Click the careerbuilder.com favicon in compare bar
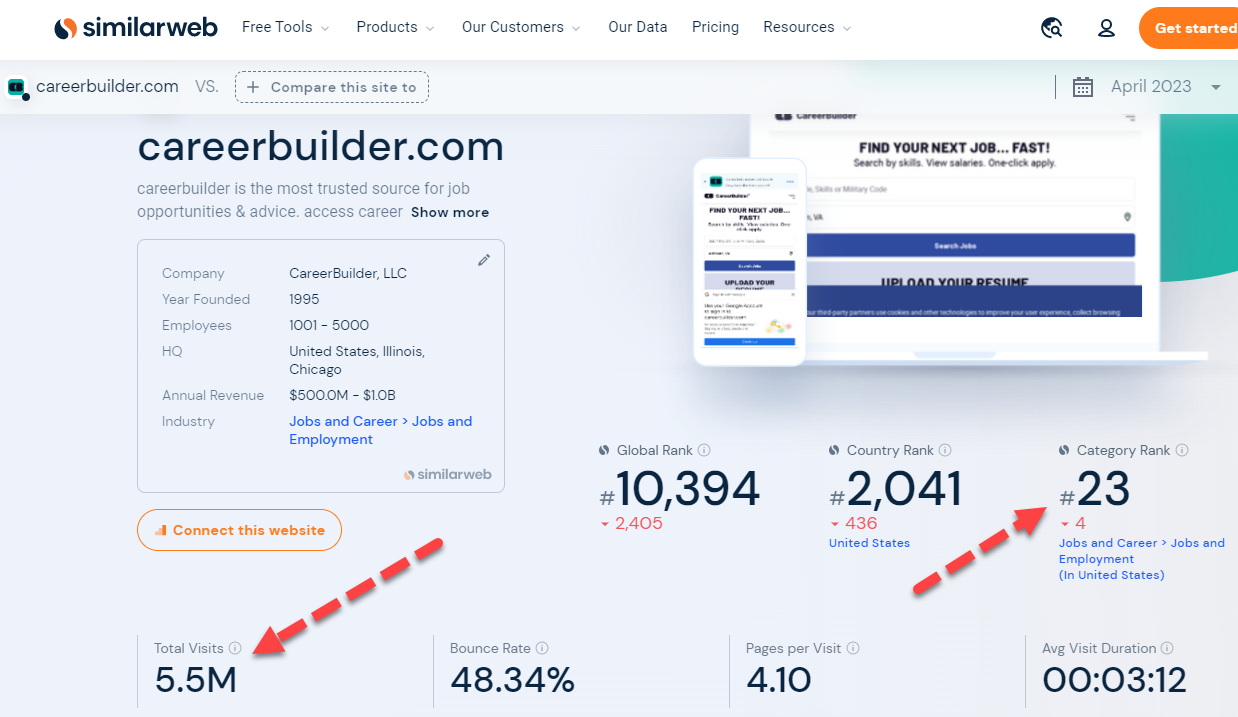Screen dimensions: 1238x717 click(x=16, y=88)
